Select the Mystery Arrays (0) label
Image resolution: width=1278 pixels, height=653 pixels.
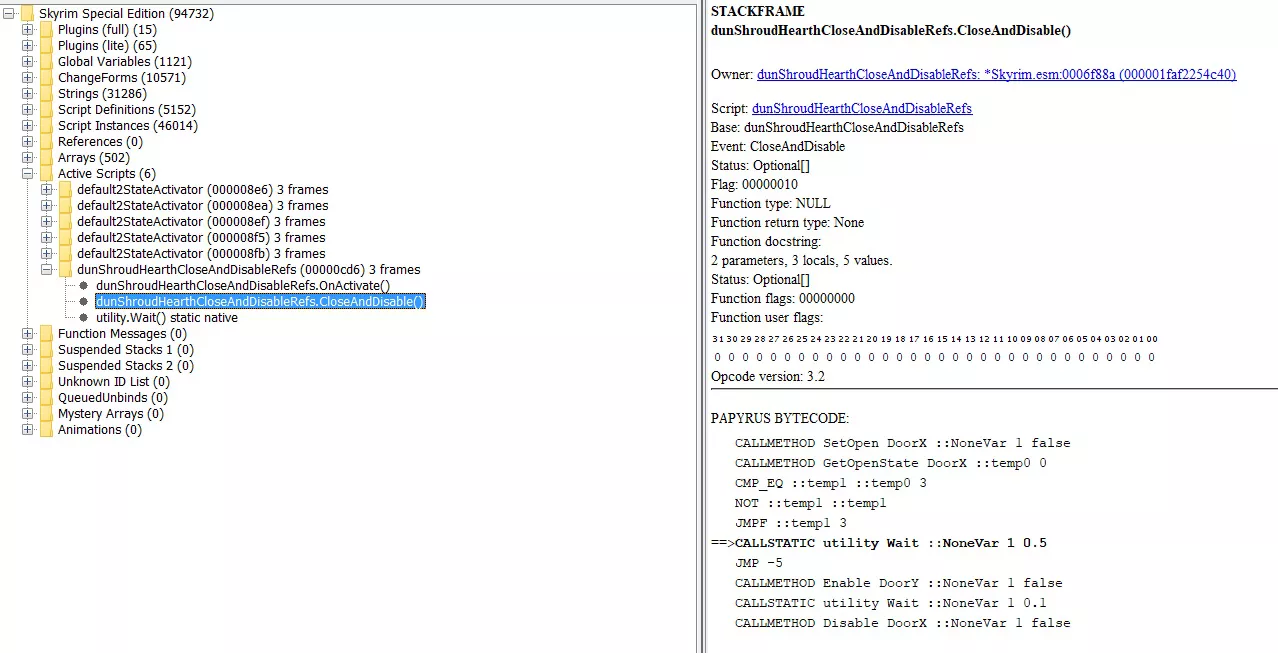click(x=111, y=414)
